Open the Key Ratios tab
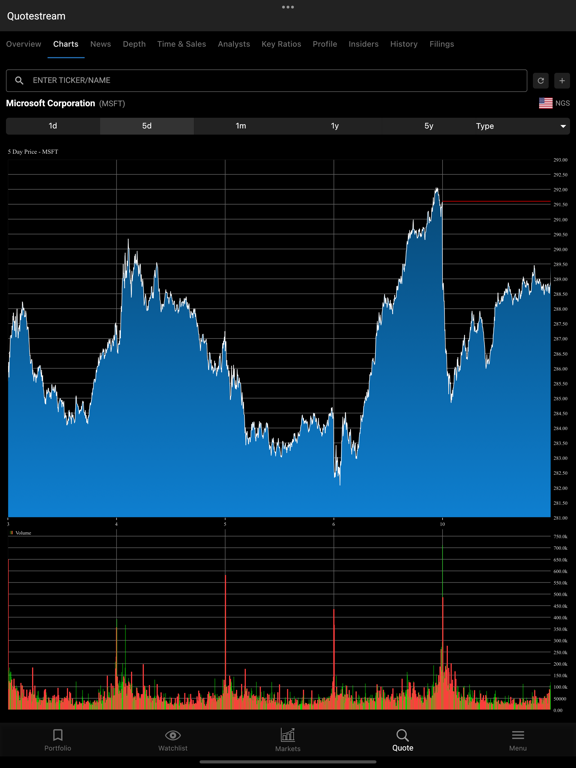Viewport: 576px width, 768px height. click(x=281, y=44)
